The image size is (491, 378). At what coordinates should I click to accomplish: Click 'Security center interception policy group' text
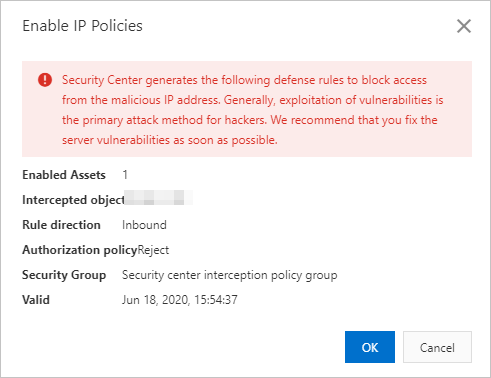tap(230, 275)
